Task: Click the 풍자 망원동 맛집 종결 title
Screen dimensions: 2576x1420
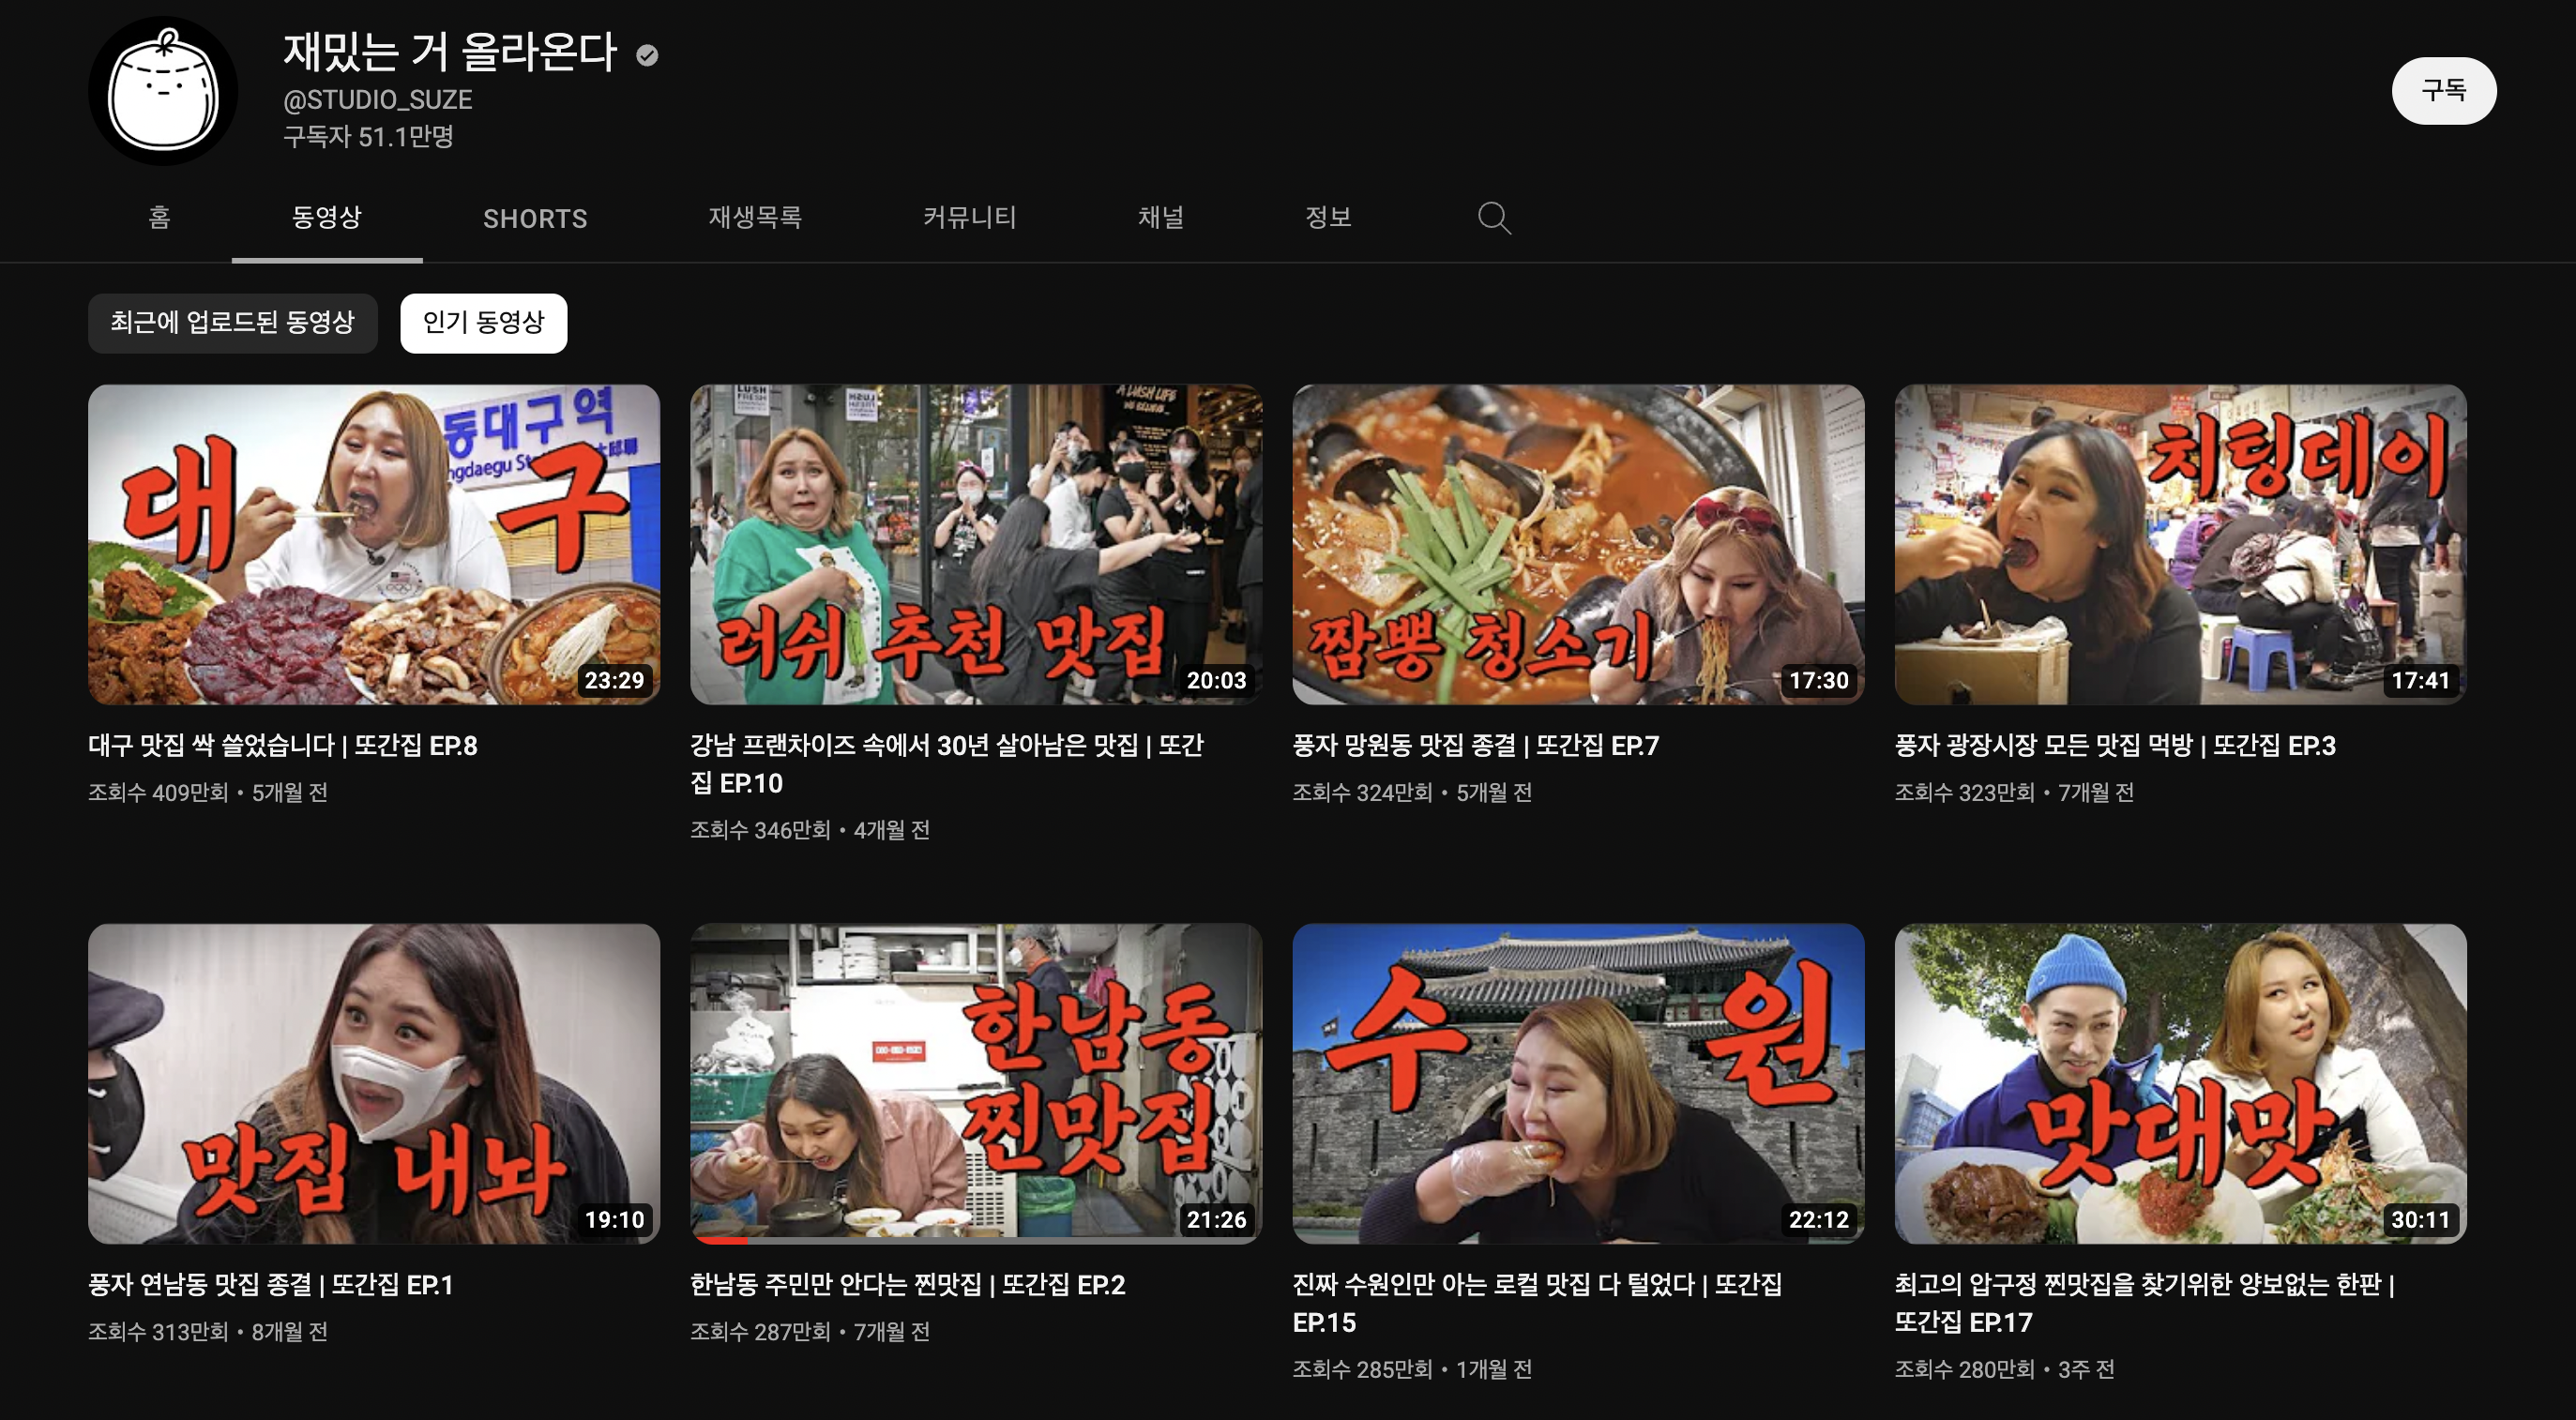Action: pyautogui.click(x=1475, y=745)
